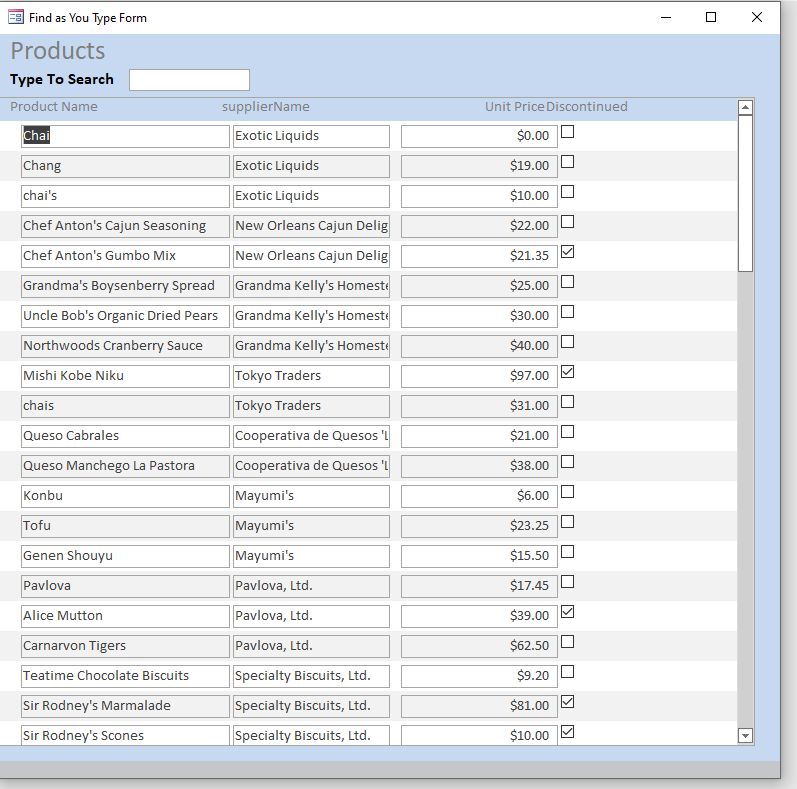
Task: Click Northwoods Cranberry Sauce field
Action: click(125, 346)
